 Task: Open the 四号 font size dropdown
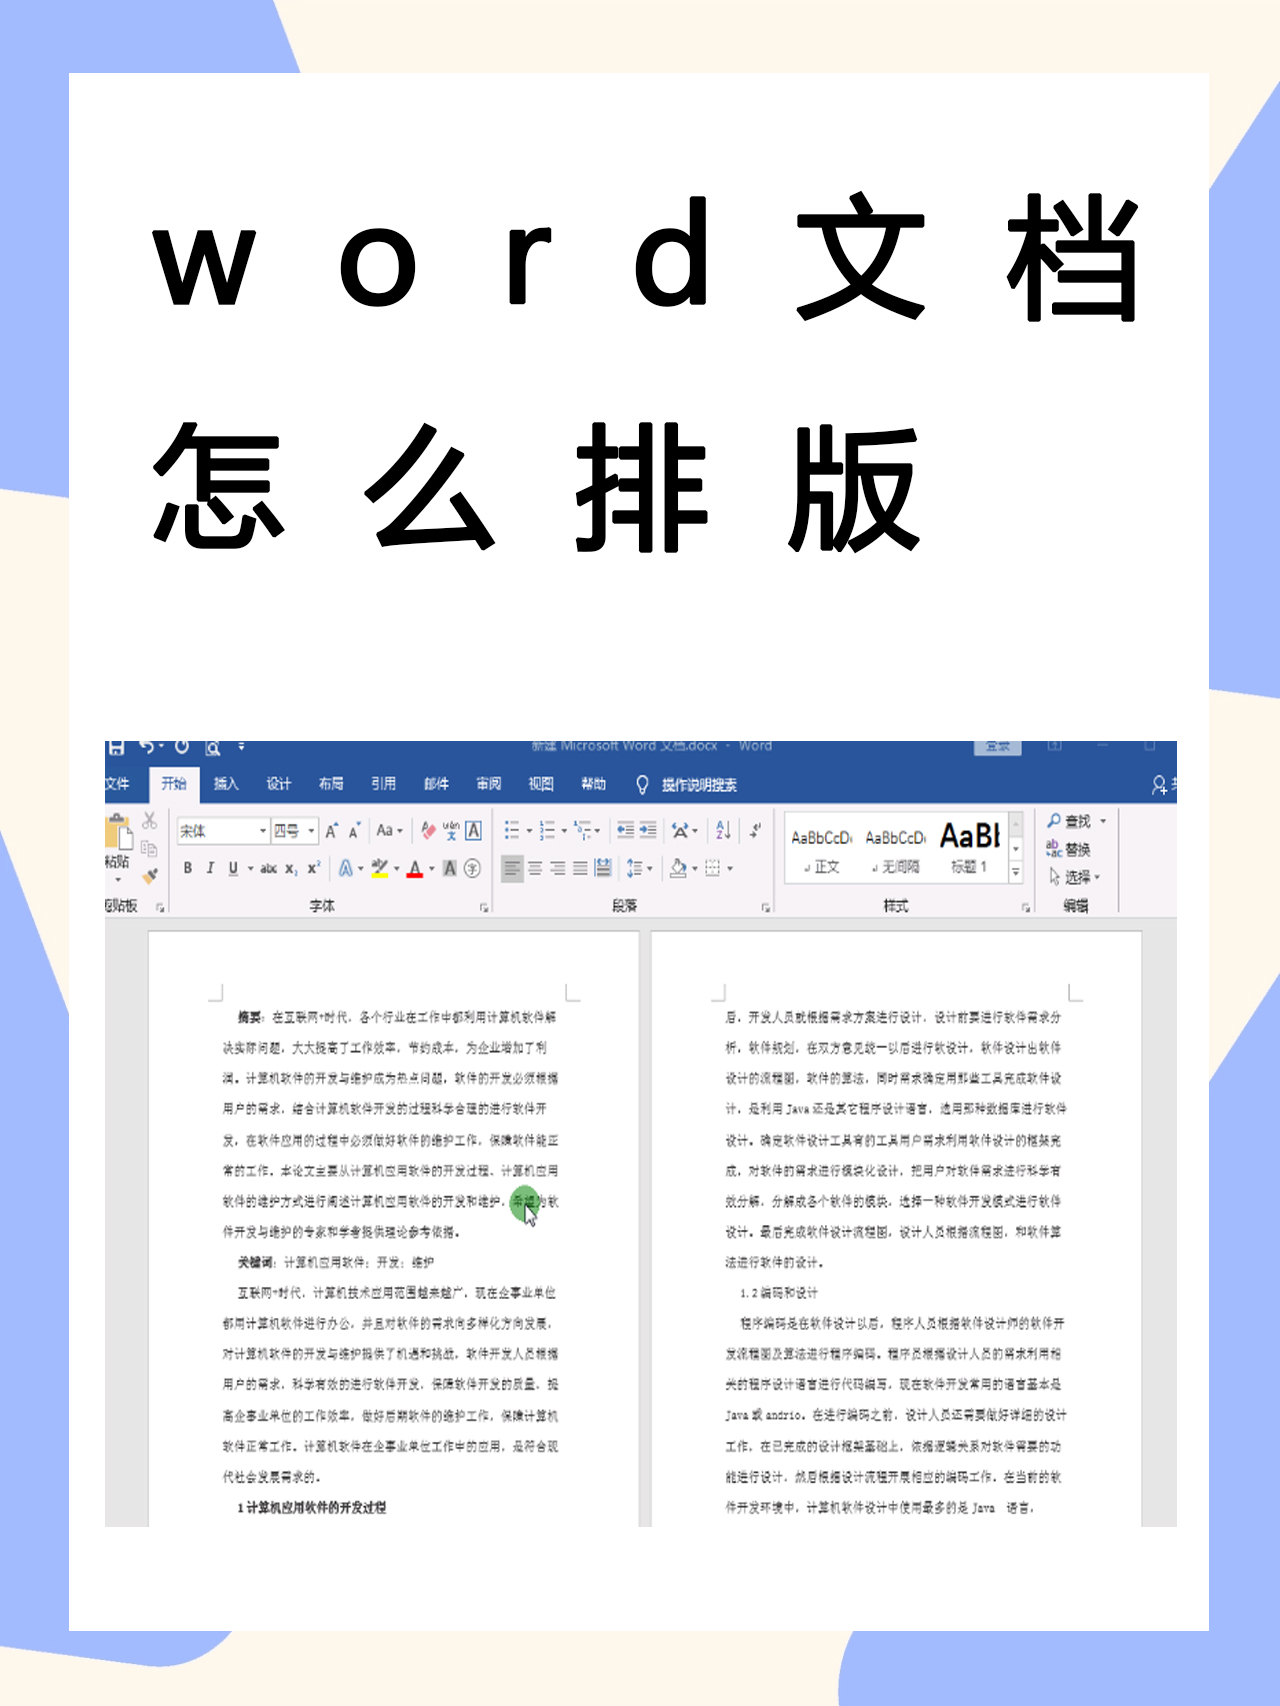click(312, 831)
